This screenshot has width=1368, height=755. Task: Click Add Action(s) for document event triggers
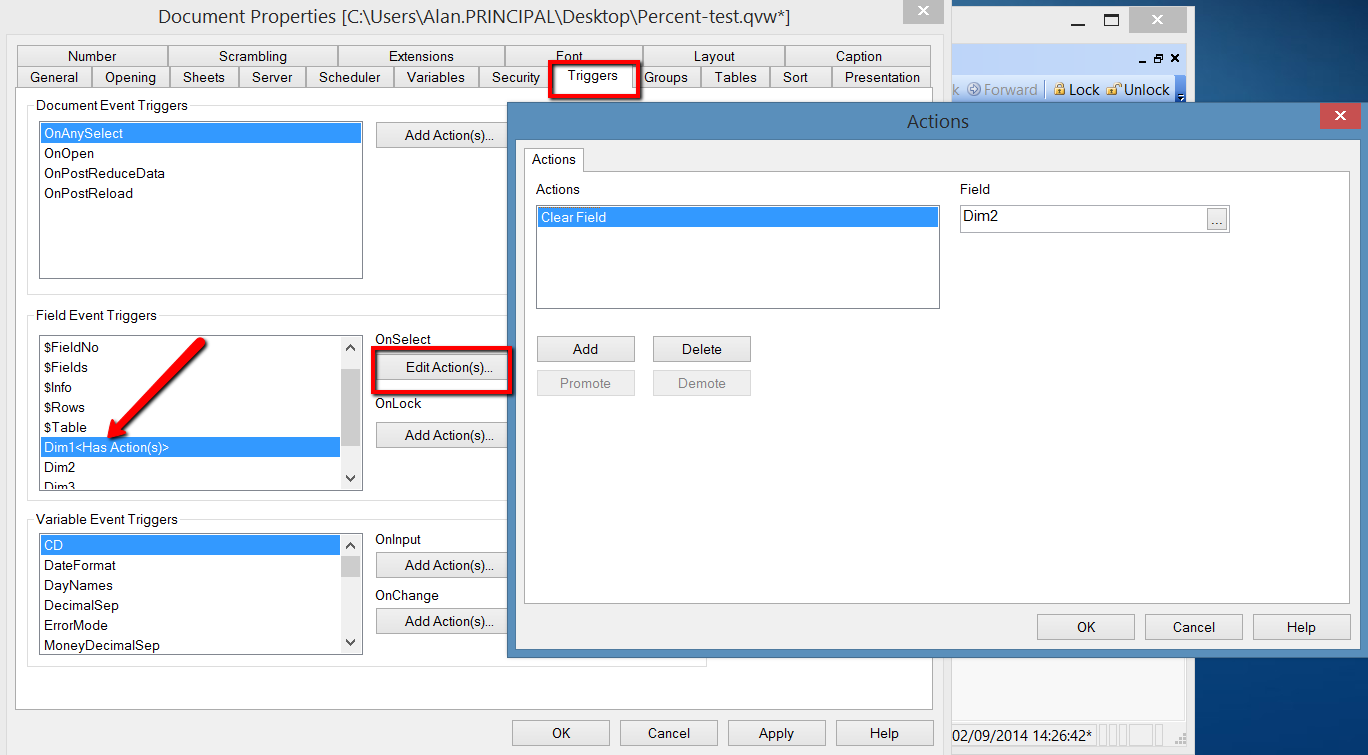click(x=442, y=136)
